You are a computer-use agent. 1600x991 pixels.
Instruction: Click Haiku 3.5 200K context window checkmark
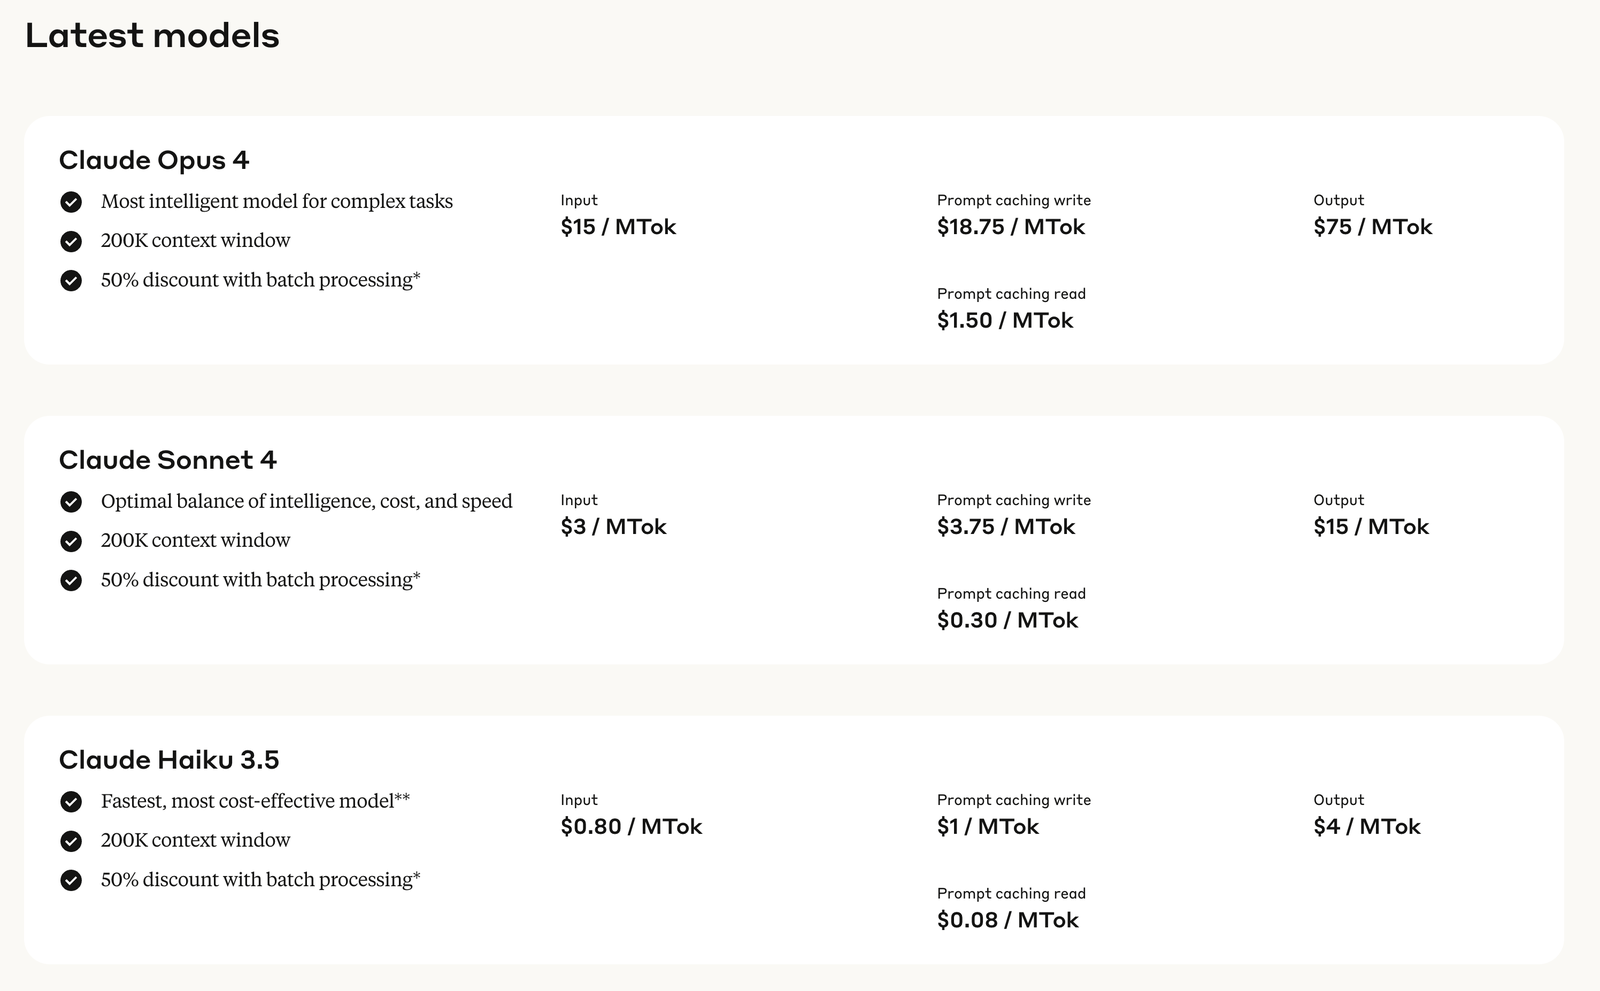[x=71, y=841]
